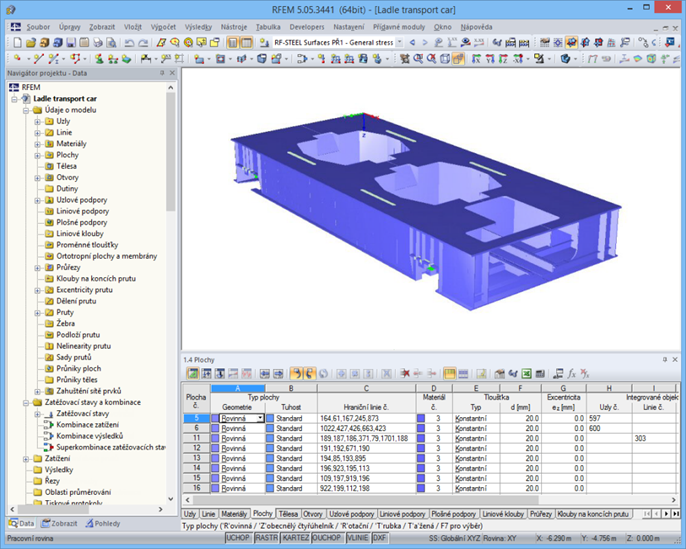The image size is (686, 549).
Task: Select Kombinace zatížení in navigator
Action: (88, 425)
